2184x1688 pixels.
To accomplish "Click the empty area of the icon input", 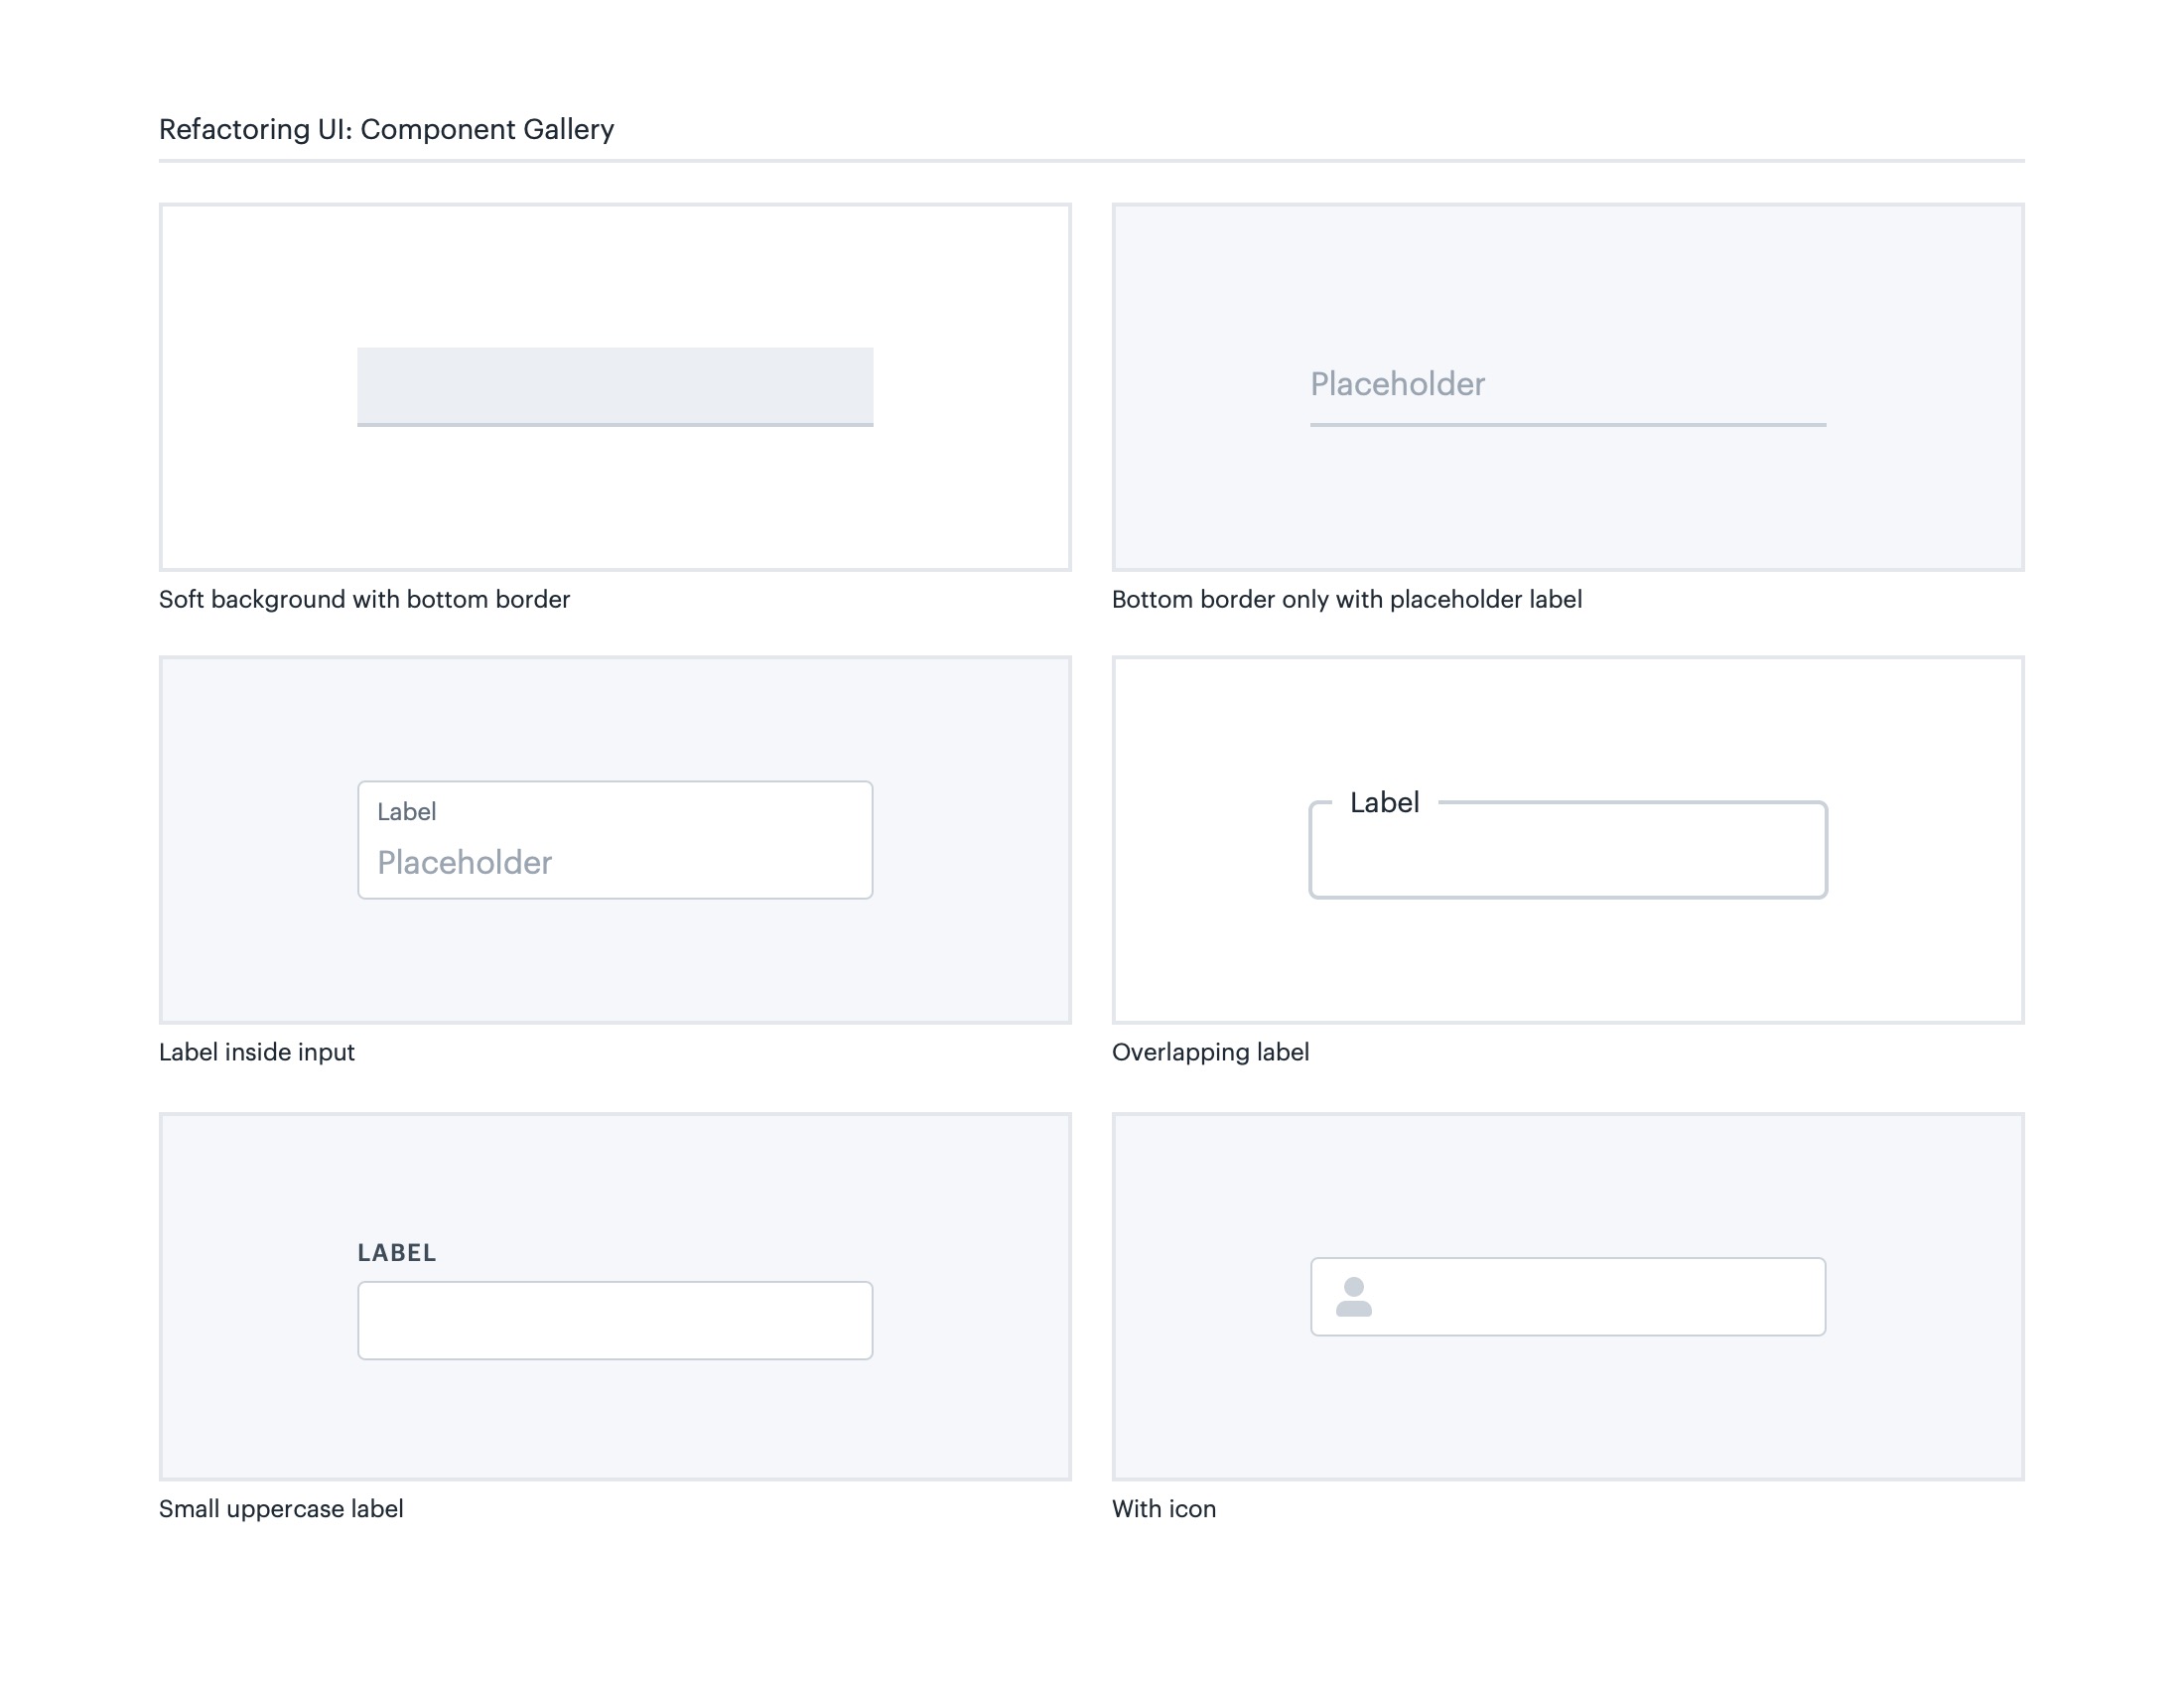I will 1600,1297.
